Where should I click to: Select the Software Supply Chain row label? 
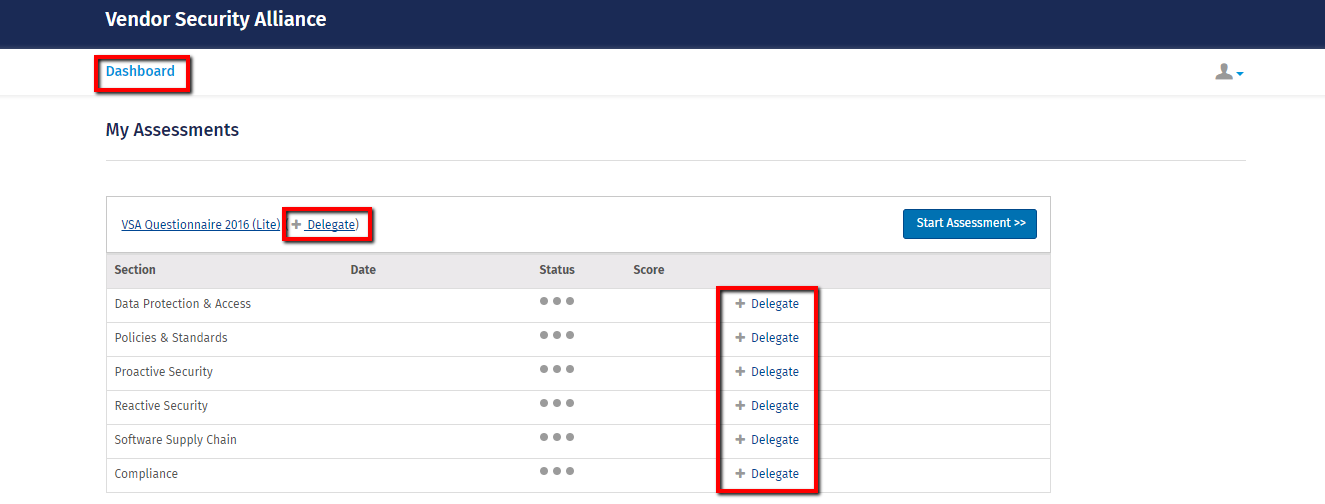coord(176,440)
